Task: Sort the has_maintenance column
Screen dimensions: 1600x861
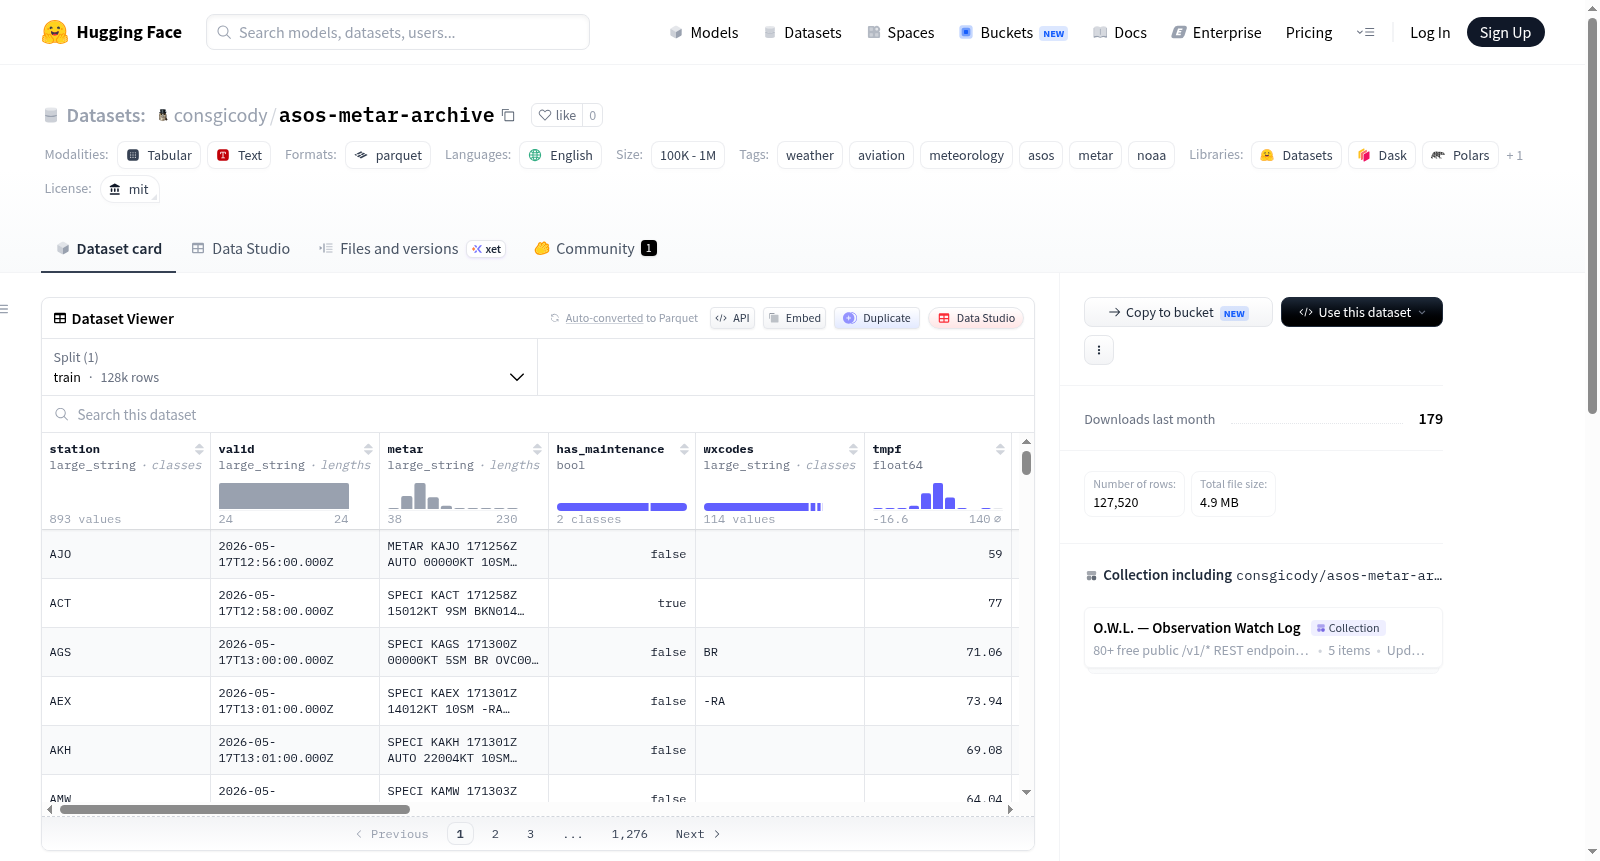Action: [684, 449]
